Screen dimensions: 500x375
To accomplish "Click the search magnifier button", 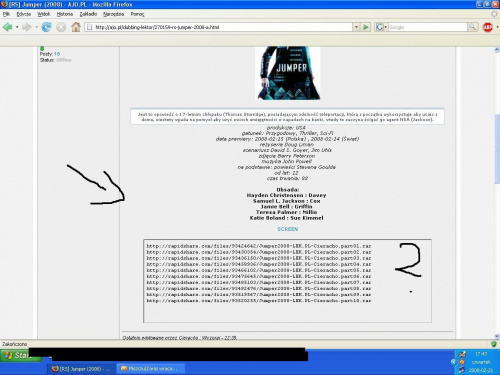I will click(x=472, y=27).
